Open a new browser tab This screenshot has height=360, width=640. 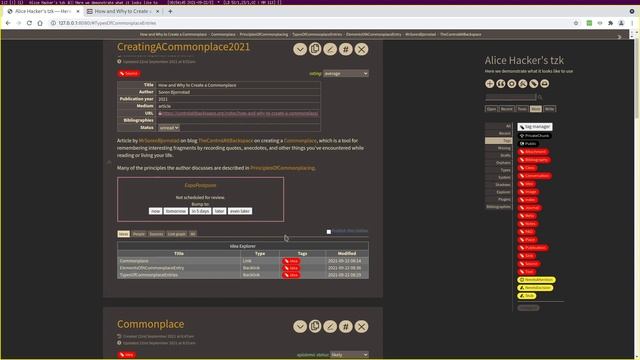(x=170, y=11)
